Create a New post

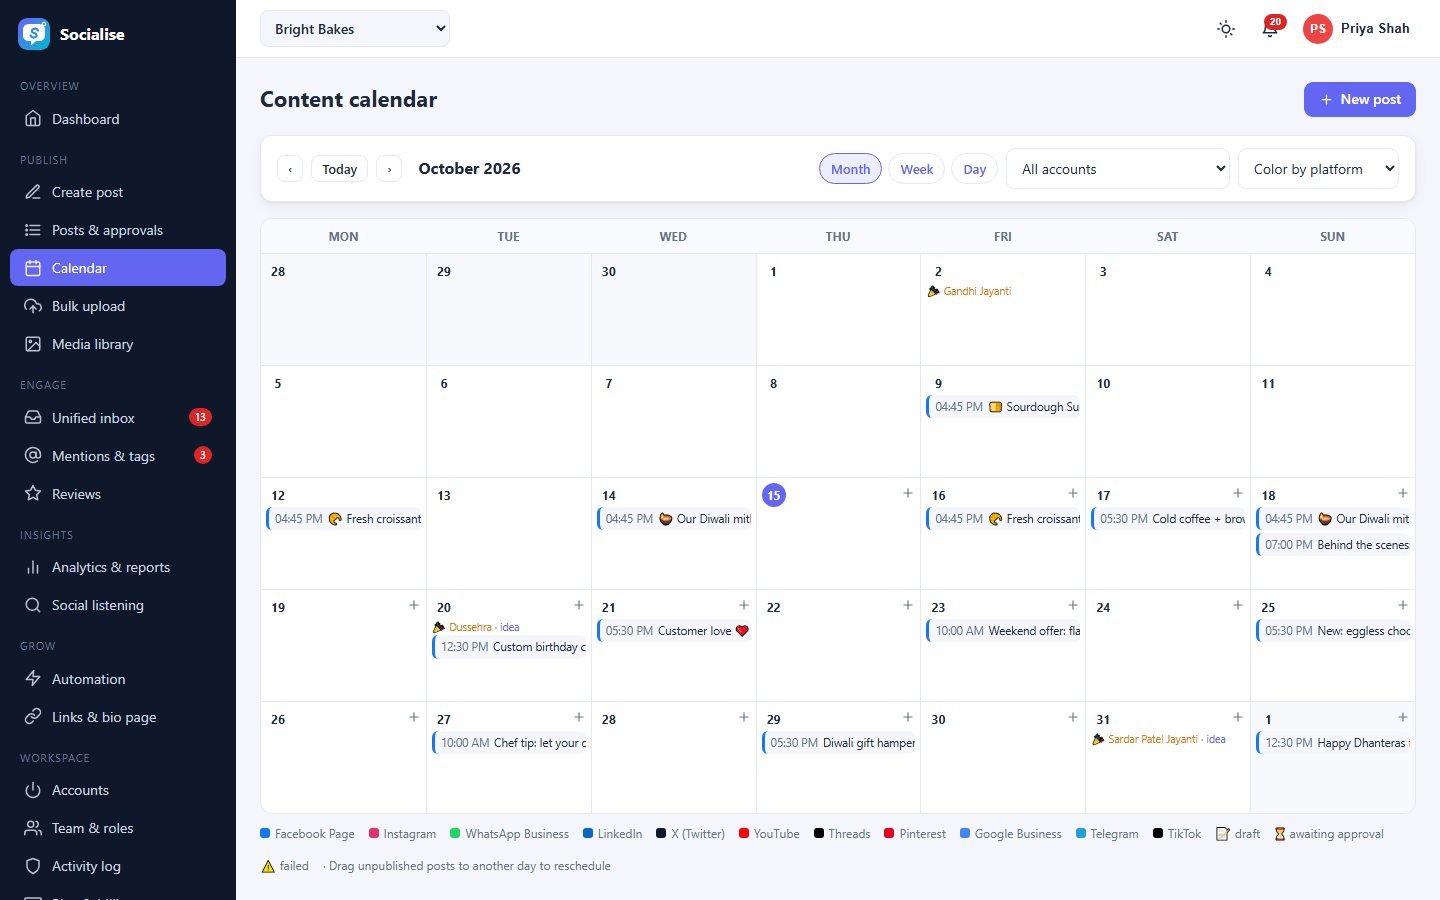click(x=1360, y=99)
